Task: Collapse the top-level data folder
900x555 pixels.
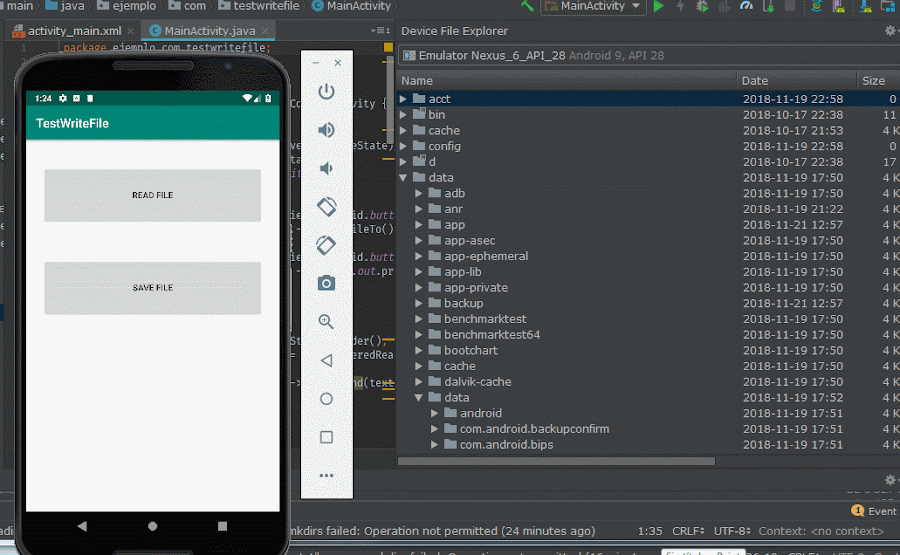Action: [x=403, y=177]
